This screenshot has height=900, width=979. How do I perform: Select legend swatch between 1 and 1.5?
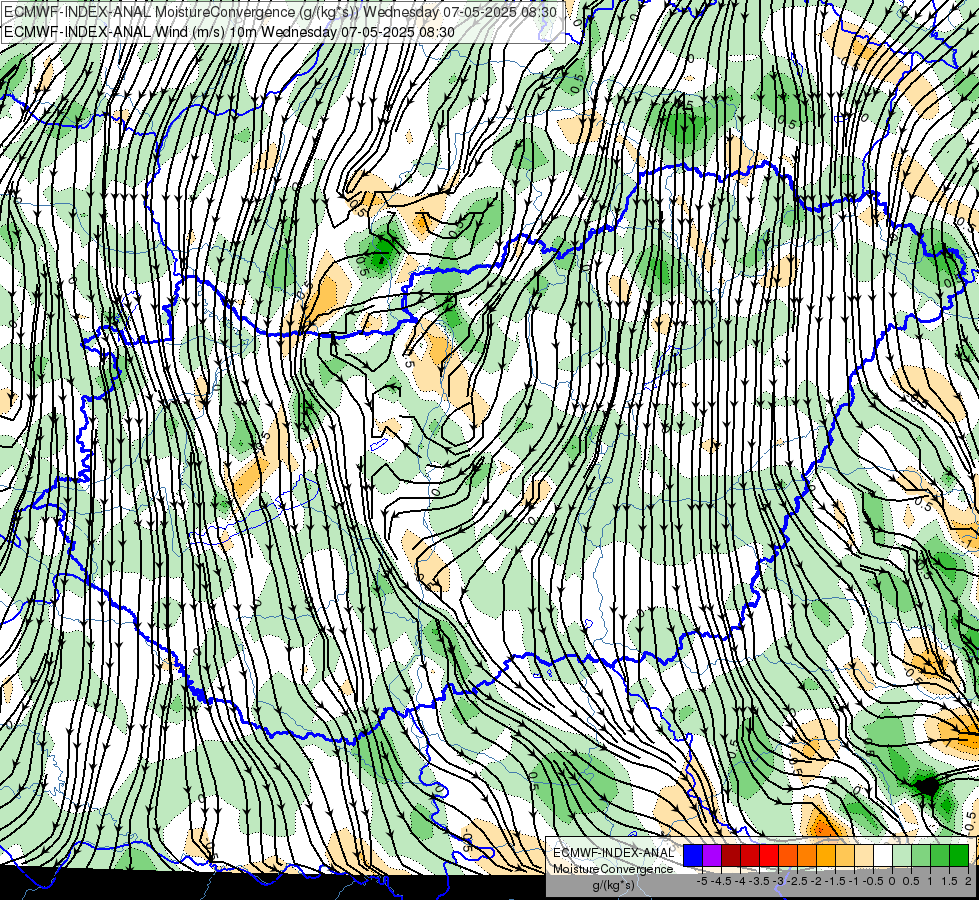(x=940, y=855)
